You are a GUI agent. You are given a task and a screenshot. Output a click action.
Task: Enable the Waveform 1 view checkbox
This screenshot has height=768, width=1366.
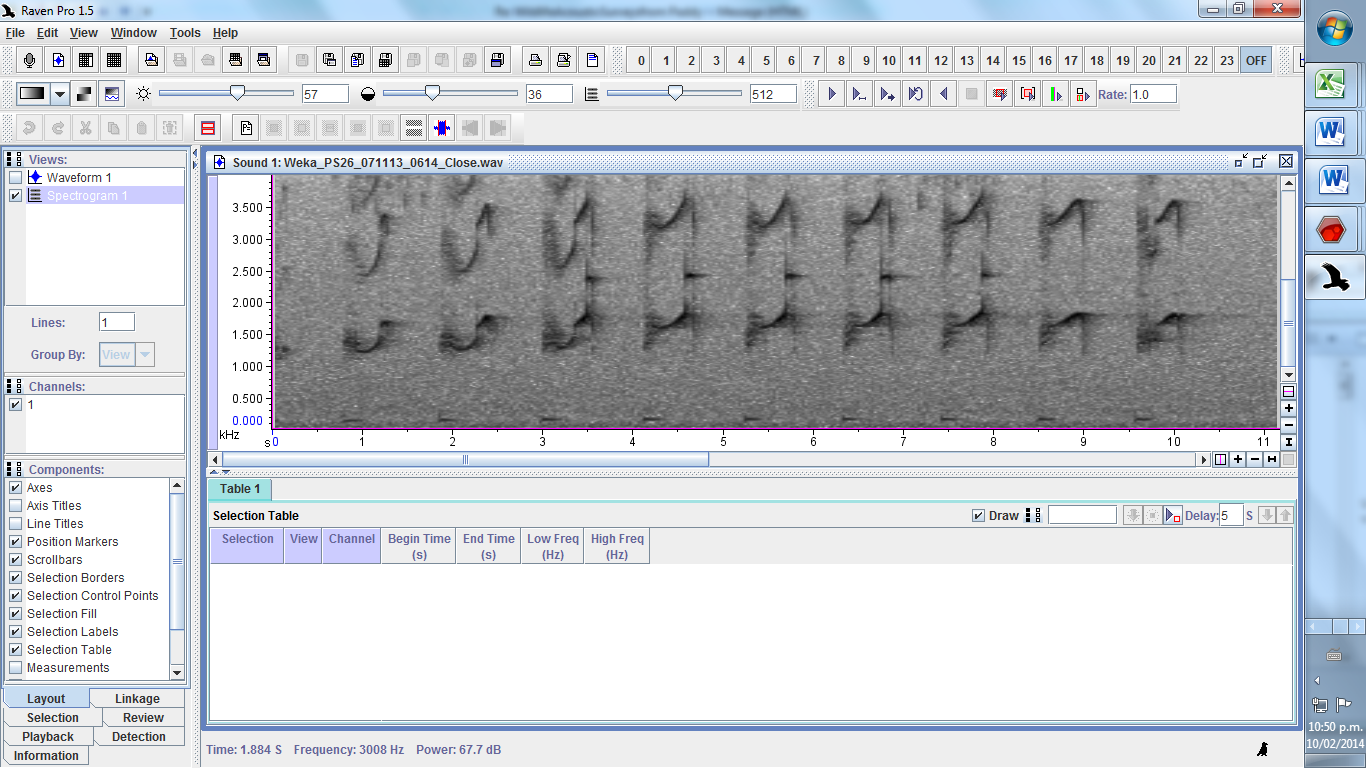click(x=16, y=177)
